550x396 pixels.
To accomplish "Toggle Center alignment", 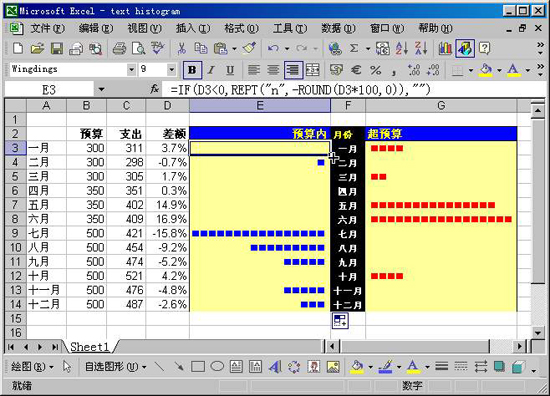I will pyautogui.click(x=273, y=70).
